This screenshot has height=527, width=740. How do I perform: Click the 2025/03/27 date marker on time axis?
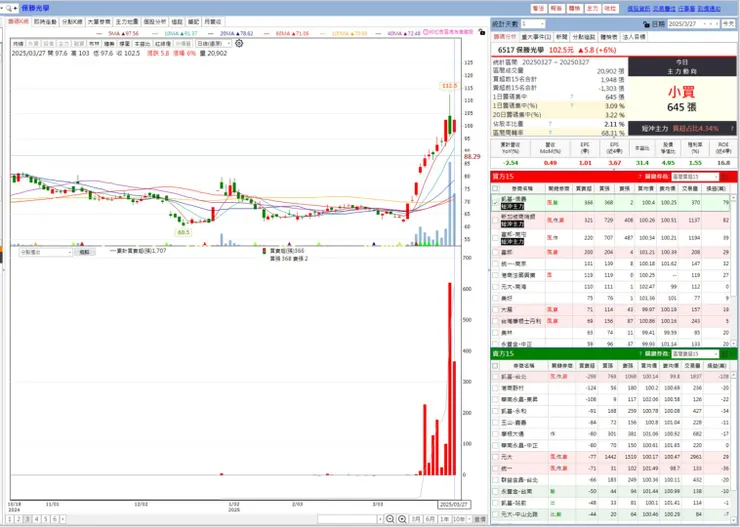coord(453,504)
